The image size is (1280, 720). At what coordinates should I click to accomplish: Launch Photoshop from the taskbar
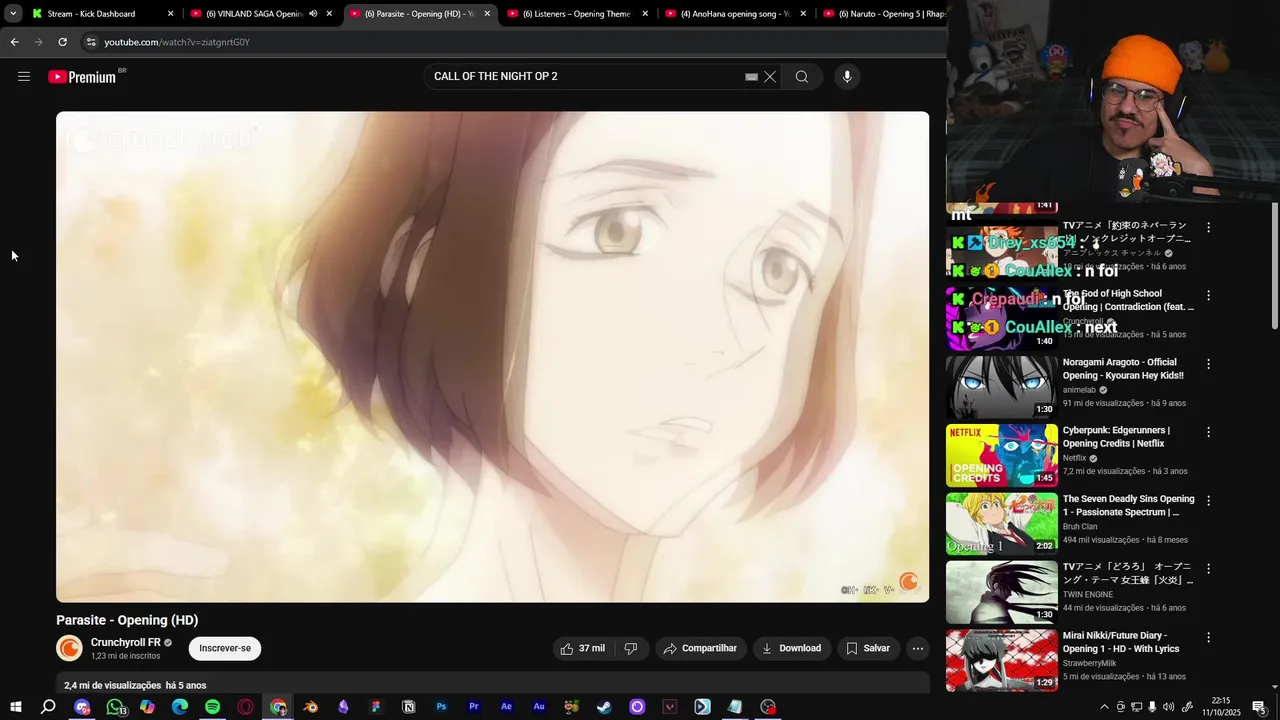[x=441, y=707]
